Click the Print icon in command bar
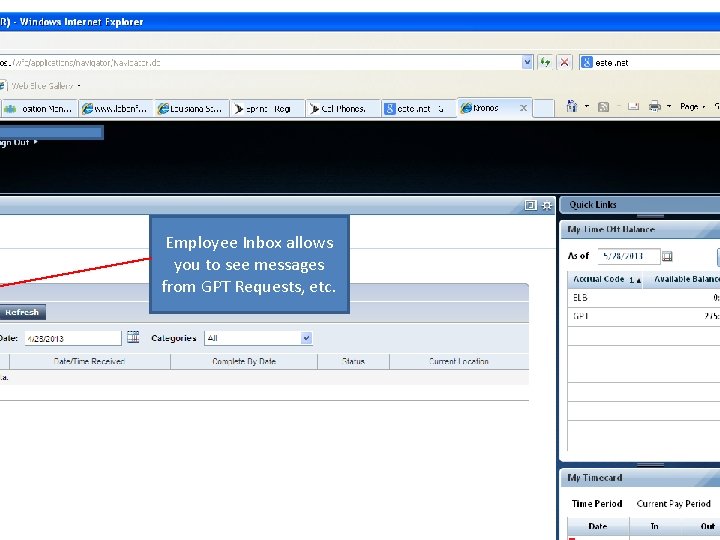The height and width of the screenshot is (540, 720). (655, 107)
